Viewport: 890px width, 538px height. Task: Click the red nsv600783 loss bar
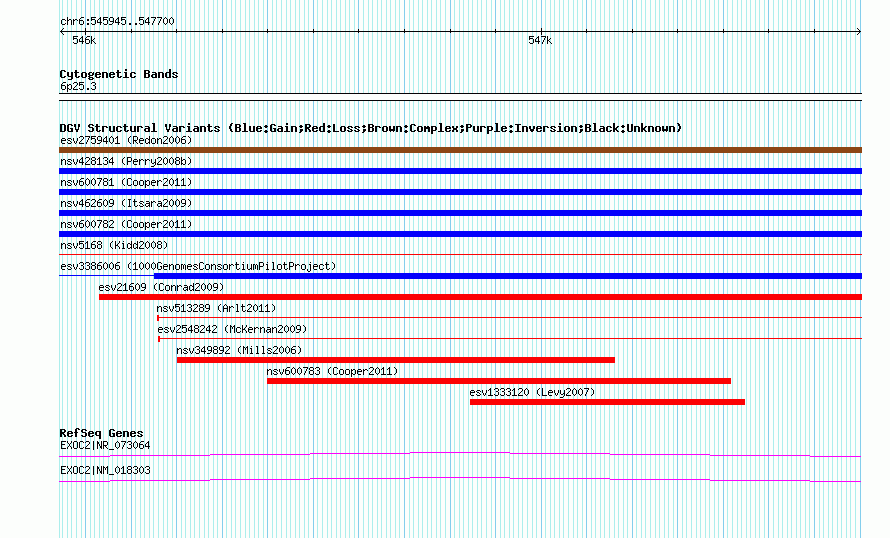(x=499, y=381)
